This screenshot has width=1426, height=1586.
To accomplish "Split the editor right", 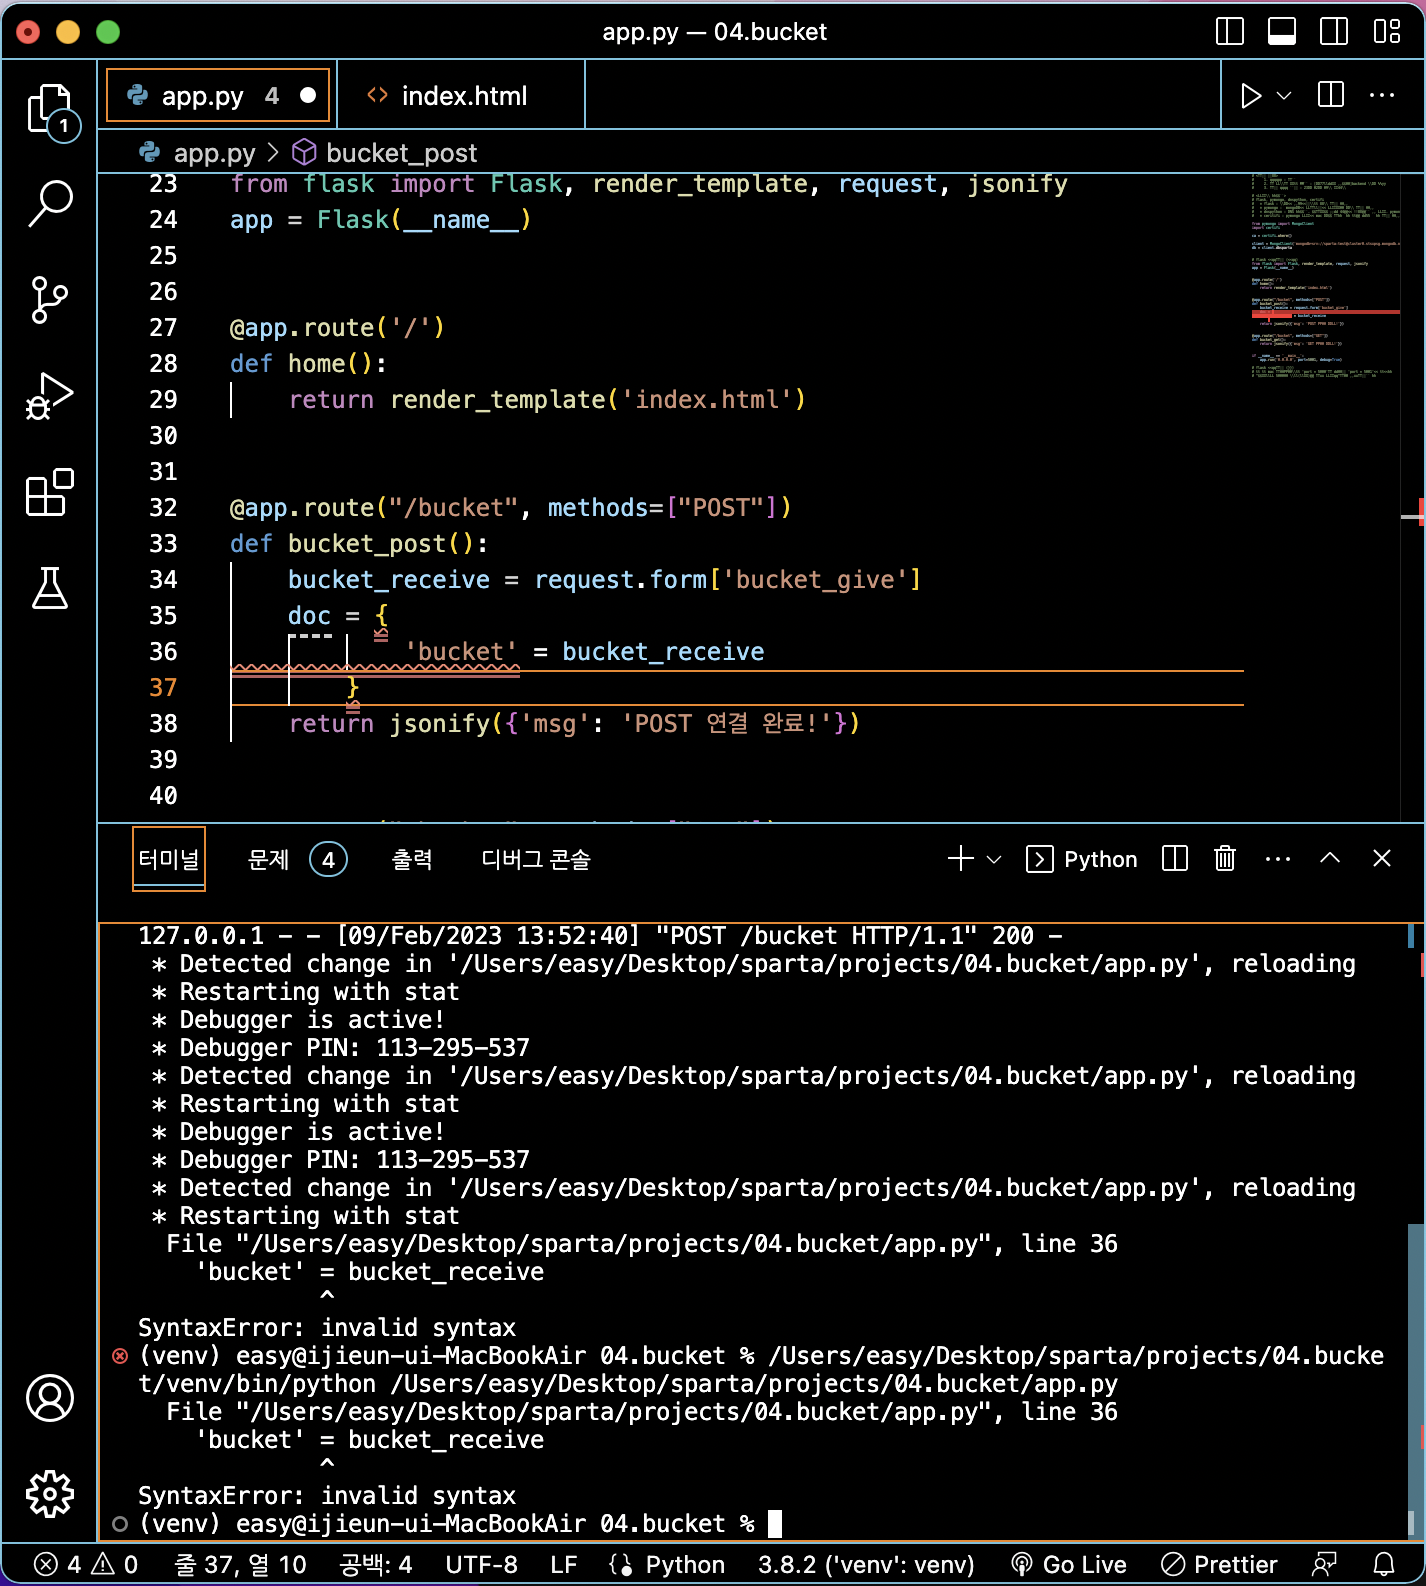I will (x=1331, y=95).
